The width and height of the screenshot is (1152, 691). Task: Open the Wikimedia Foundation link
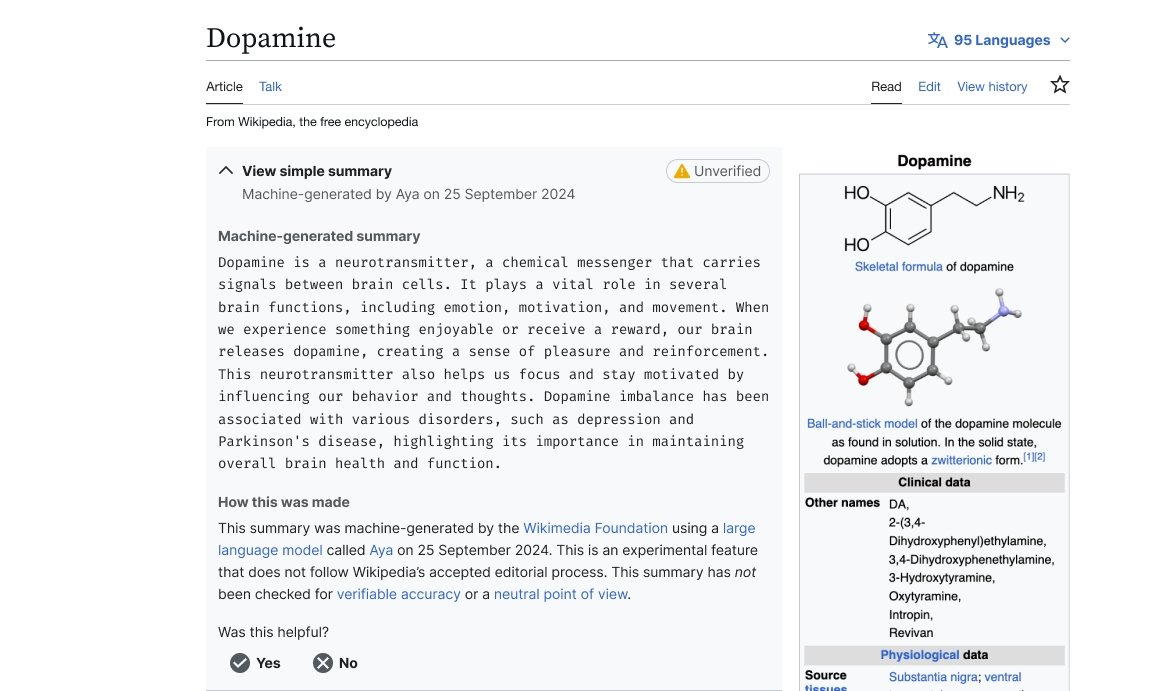coord(595,528)
